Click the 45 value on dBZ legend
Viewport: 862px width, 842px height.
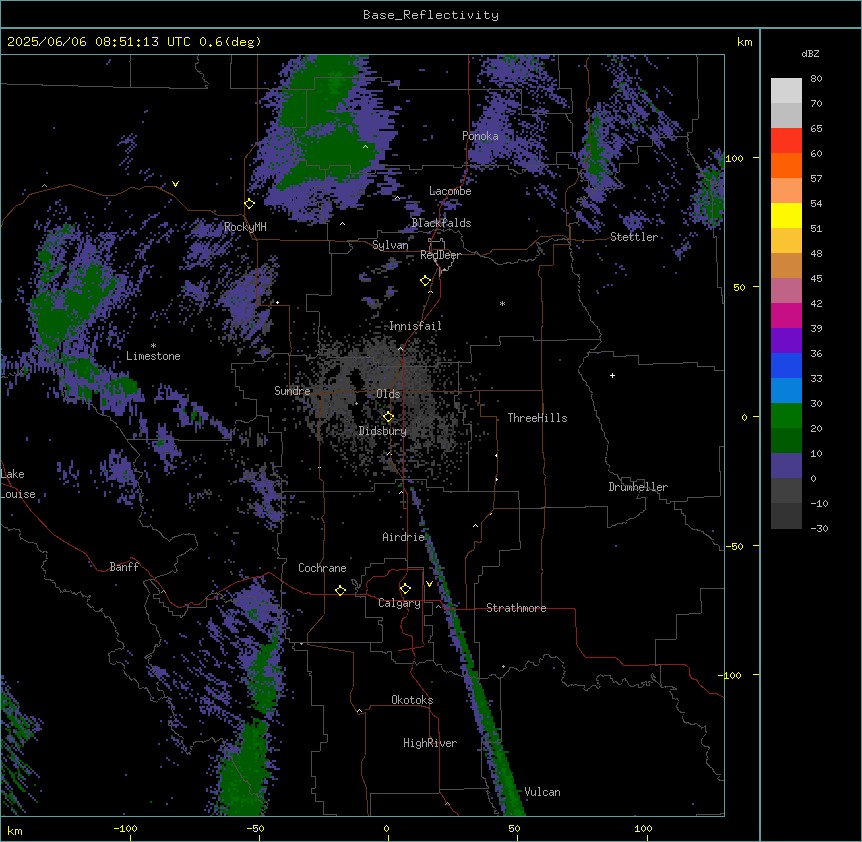tap(816, 279)
